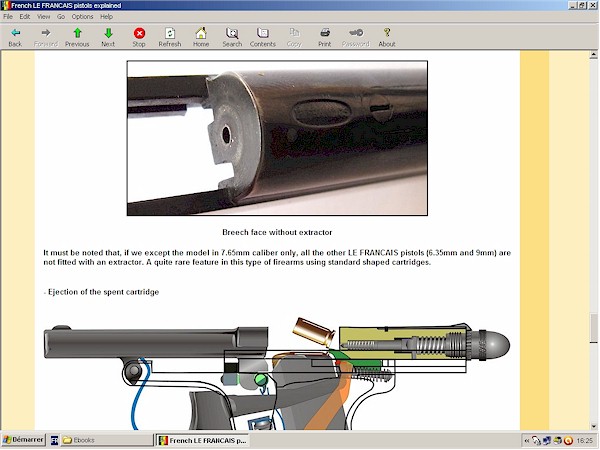Screen dimensions: 600x450
Task: Open the About dialog
Action: (x=387, y=38)
